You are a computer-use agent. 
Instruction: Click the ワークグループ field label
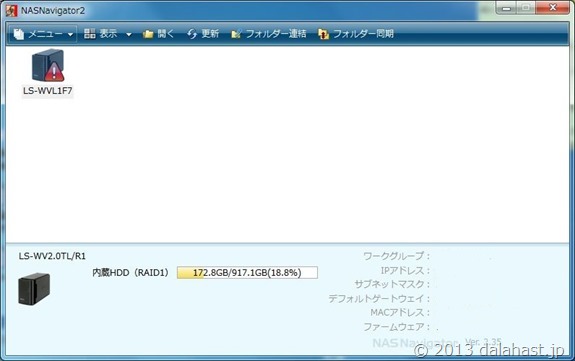coord(396,256)
